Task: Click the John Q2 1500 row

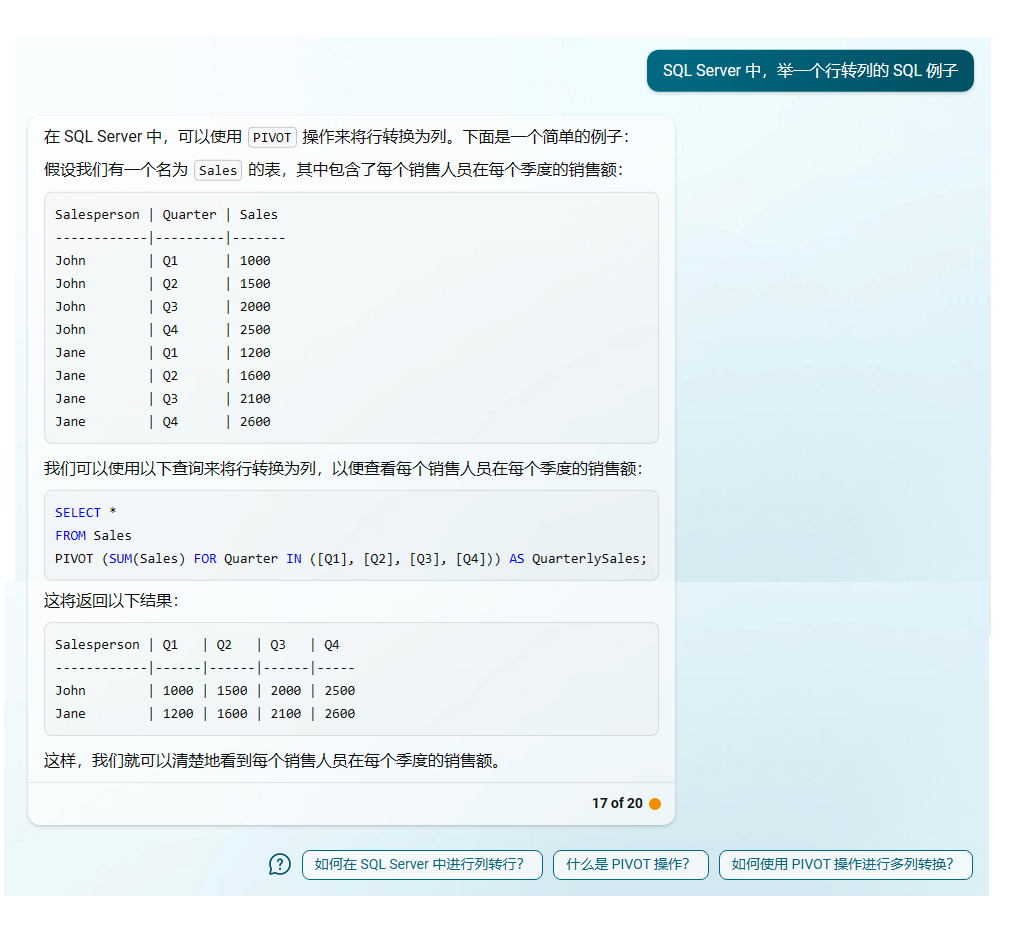Action: (x=162, y=284)
